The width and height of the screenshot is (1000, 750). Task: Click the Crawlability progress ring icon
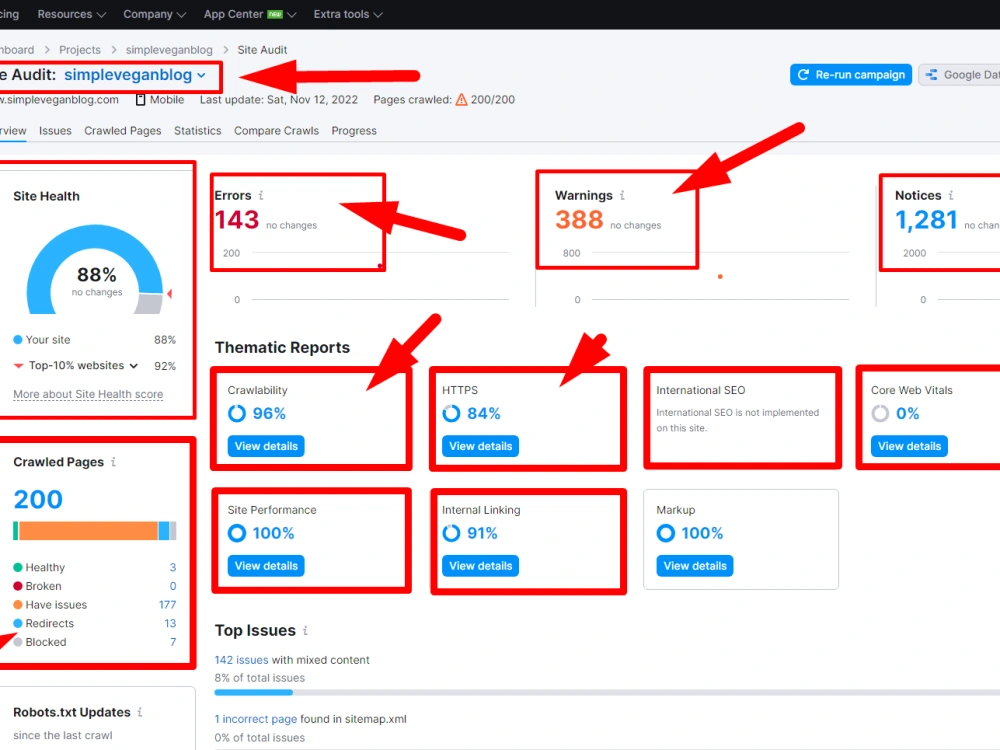pos(237,413)
